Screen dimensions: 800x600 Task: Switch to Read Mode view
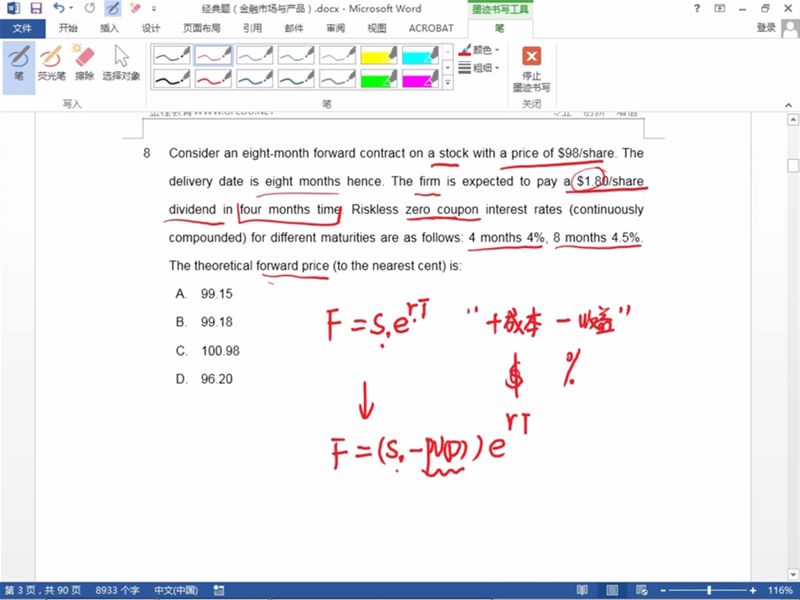(582, 590)
